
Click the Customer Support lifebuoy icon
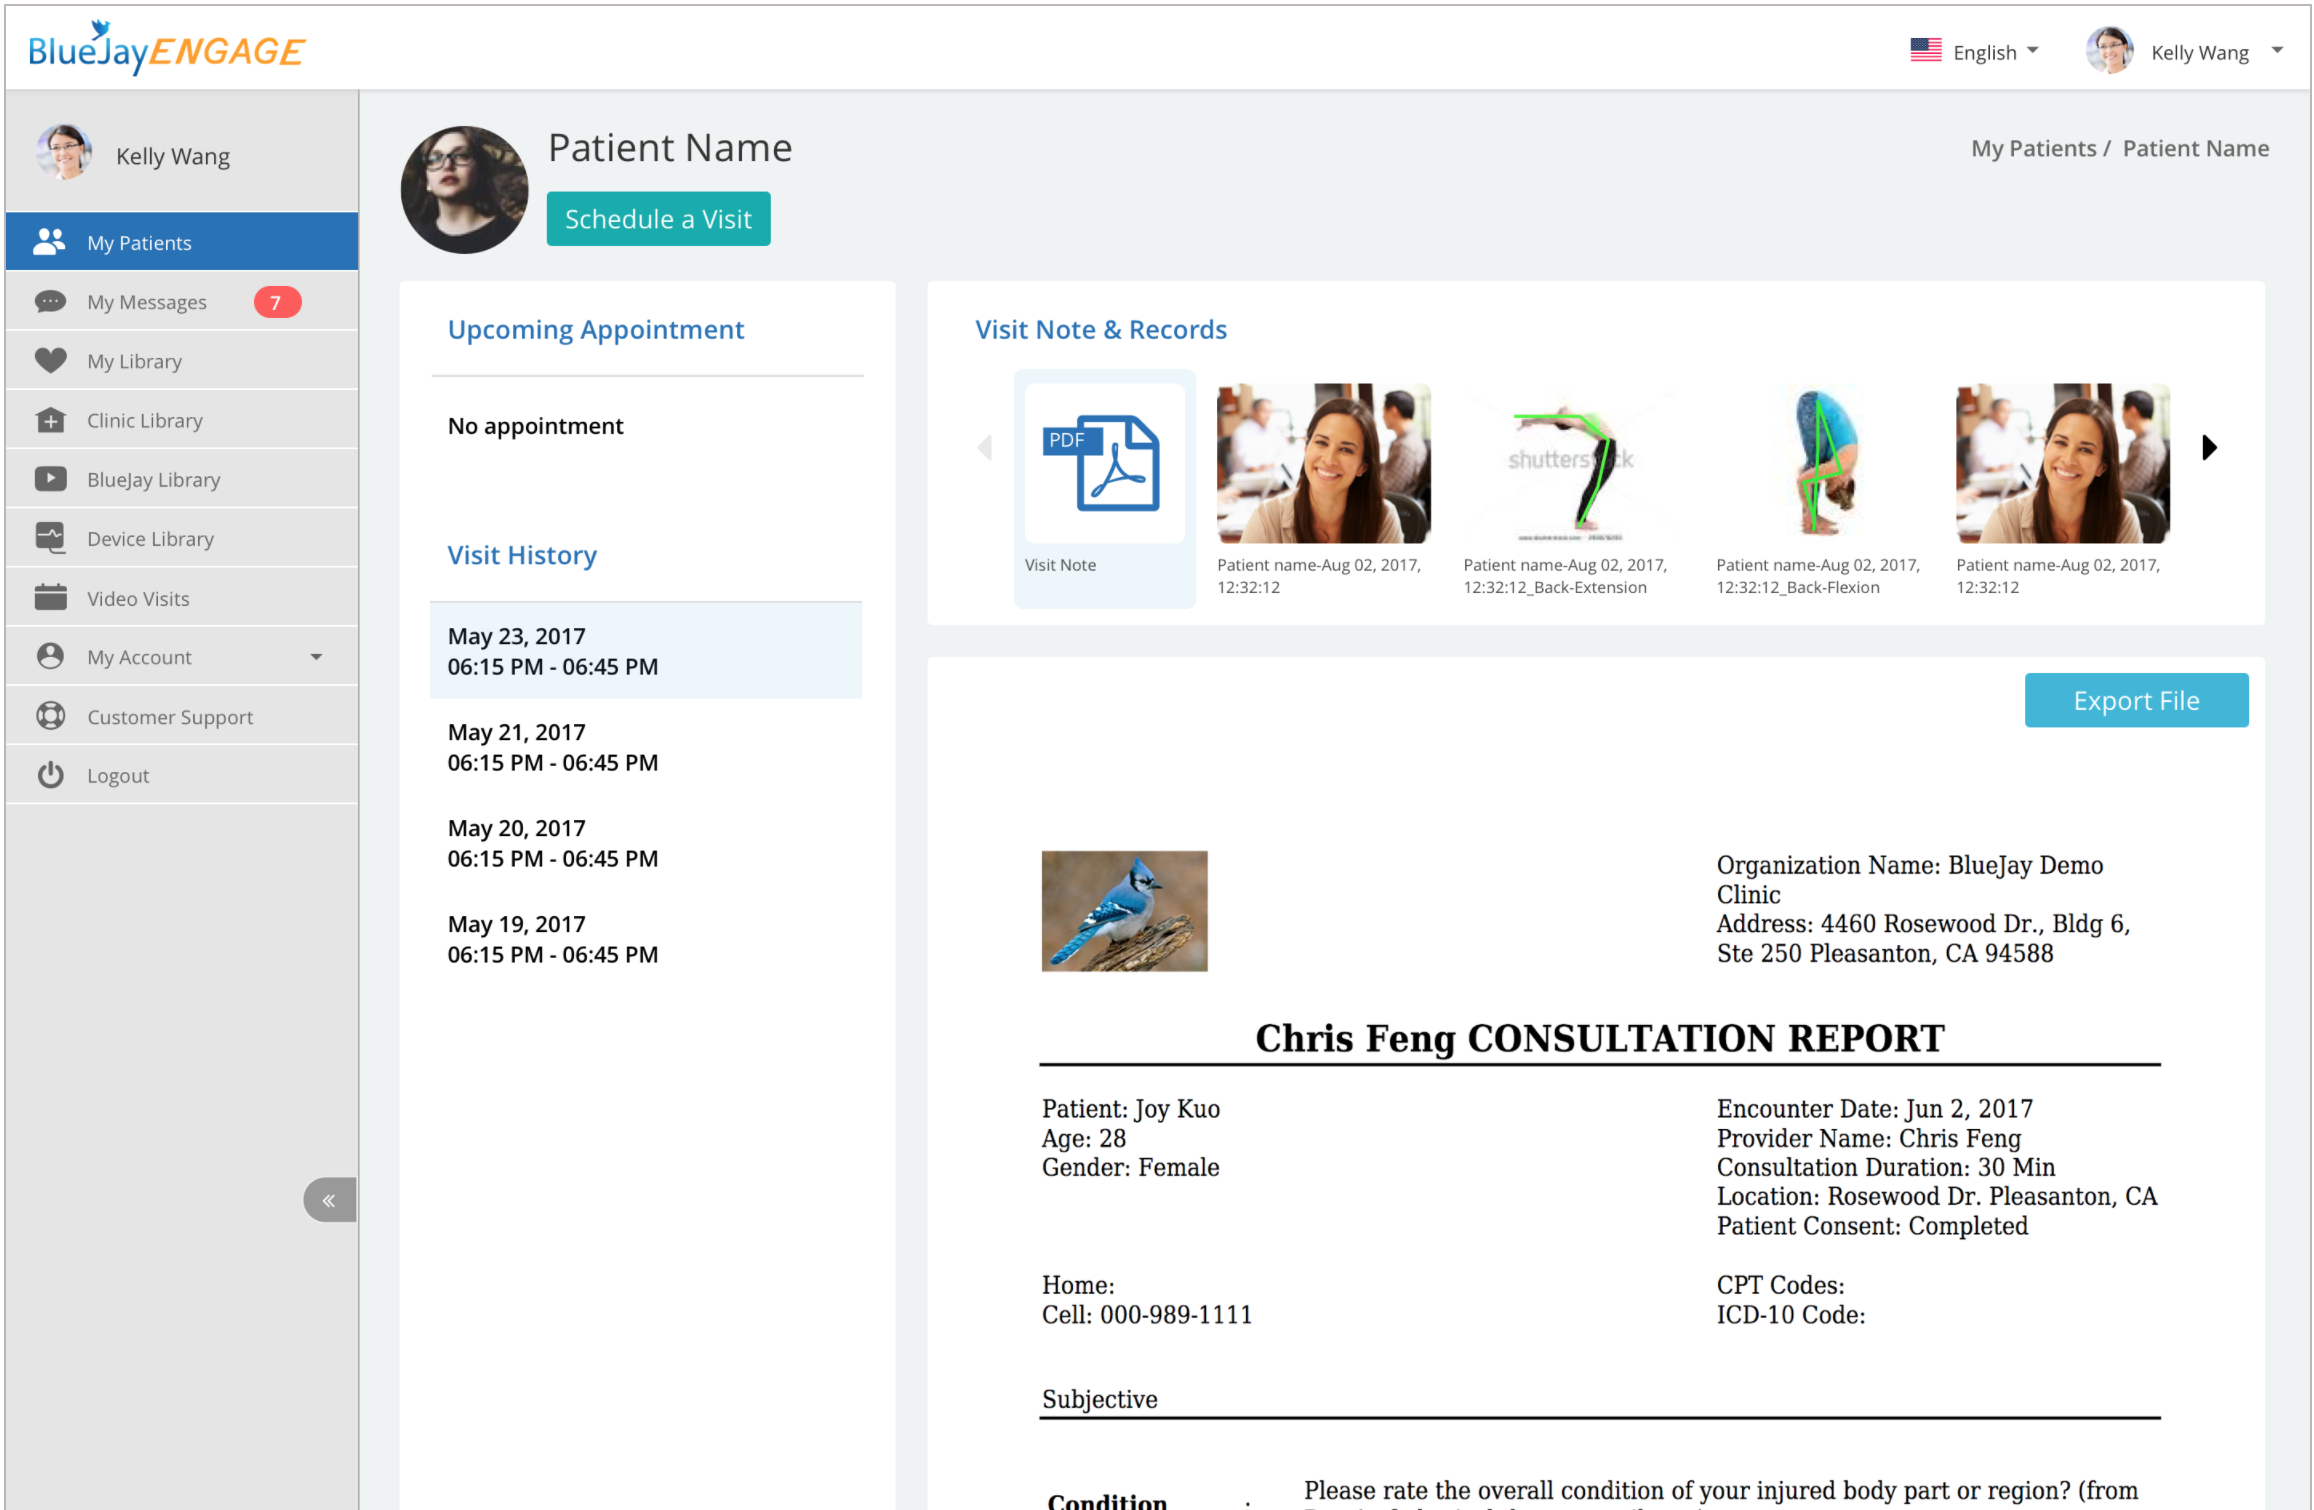tap(50, 716)
